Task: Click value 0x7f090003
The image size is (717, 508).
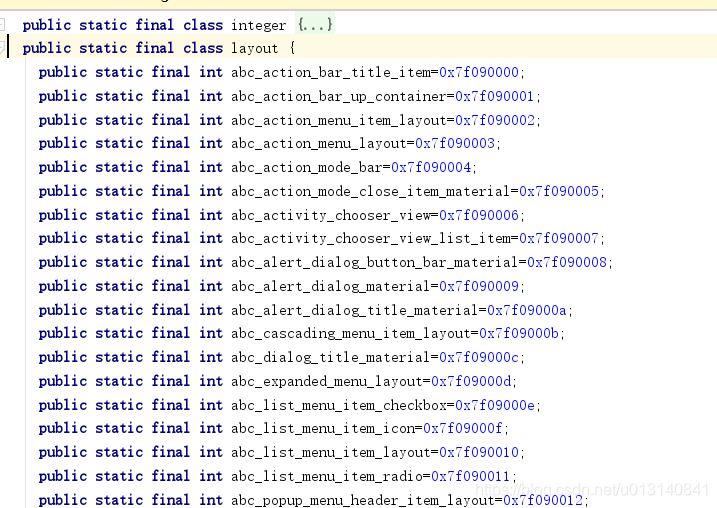Action: (455, 144)
